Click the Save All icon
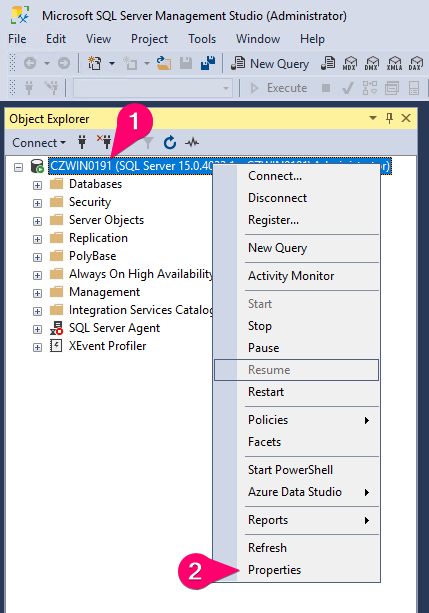429x613 pixels. (208, 63)
